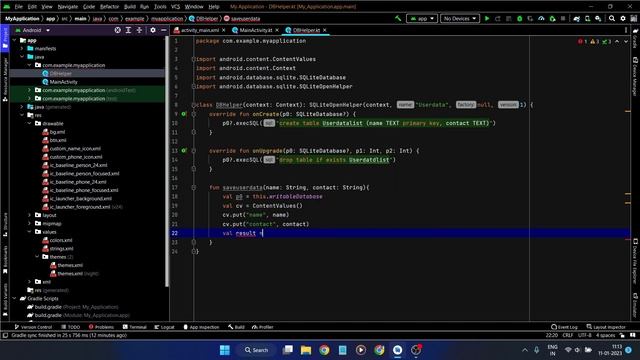The height and width of the screenshot is (360, 640).
Task: Collapse the java folder in the tree
Action: (22, 57)
